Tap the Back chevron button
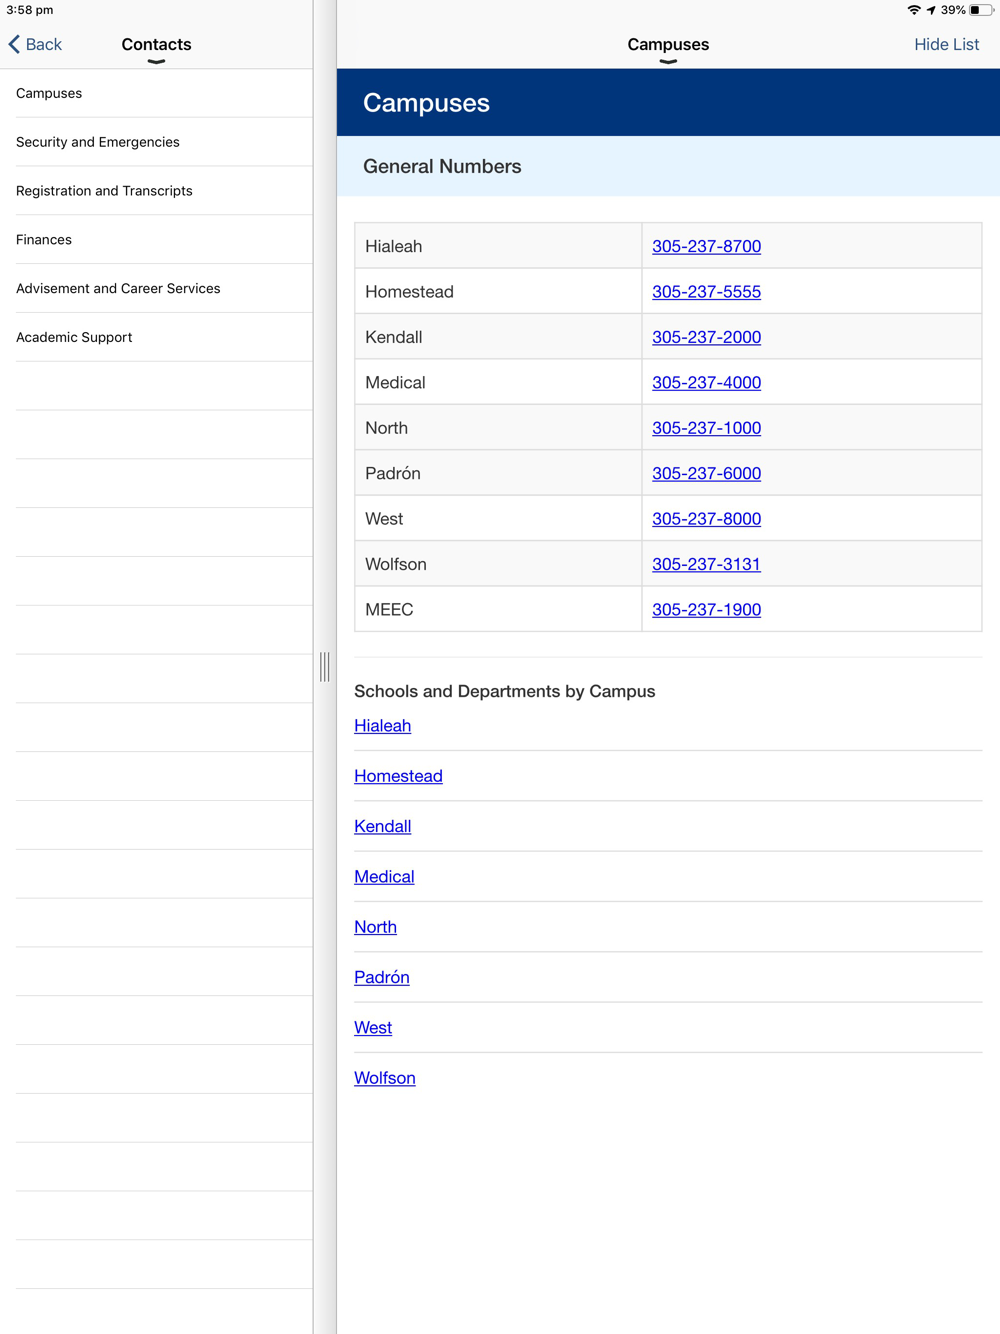1000x1334 pixels. (x=35, y=44)
